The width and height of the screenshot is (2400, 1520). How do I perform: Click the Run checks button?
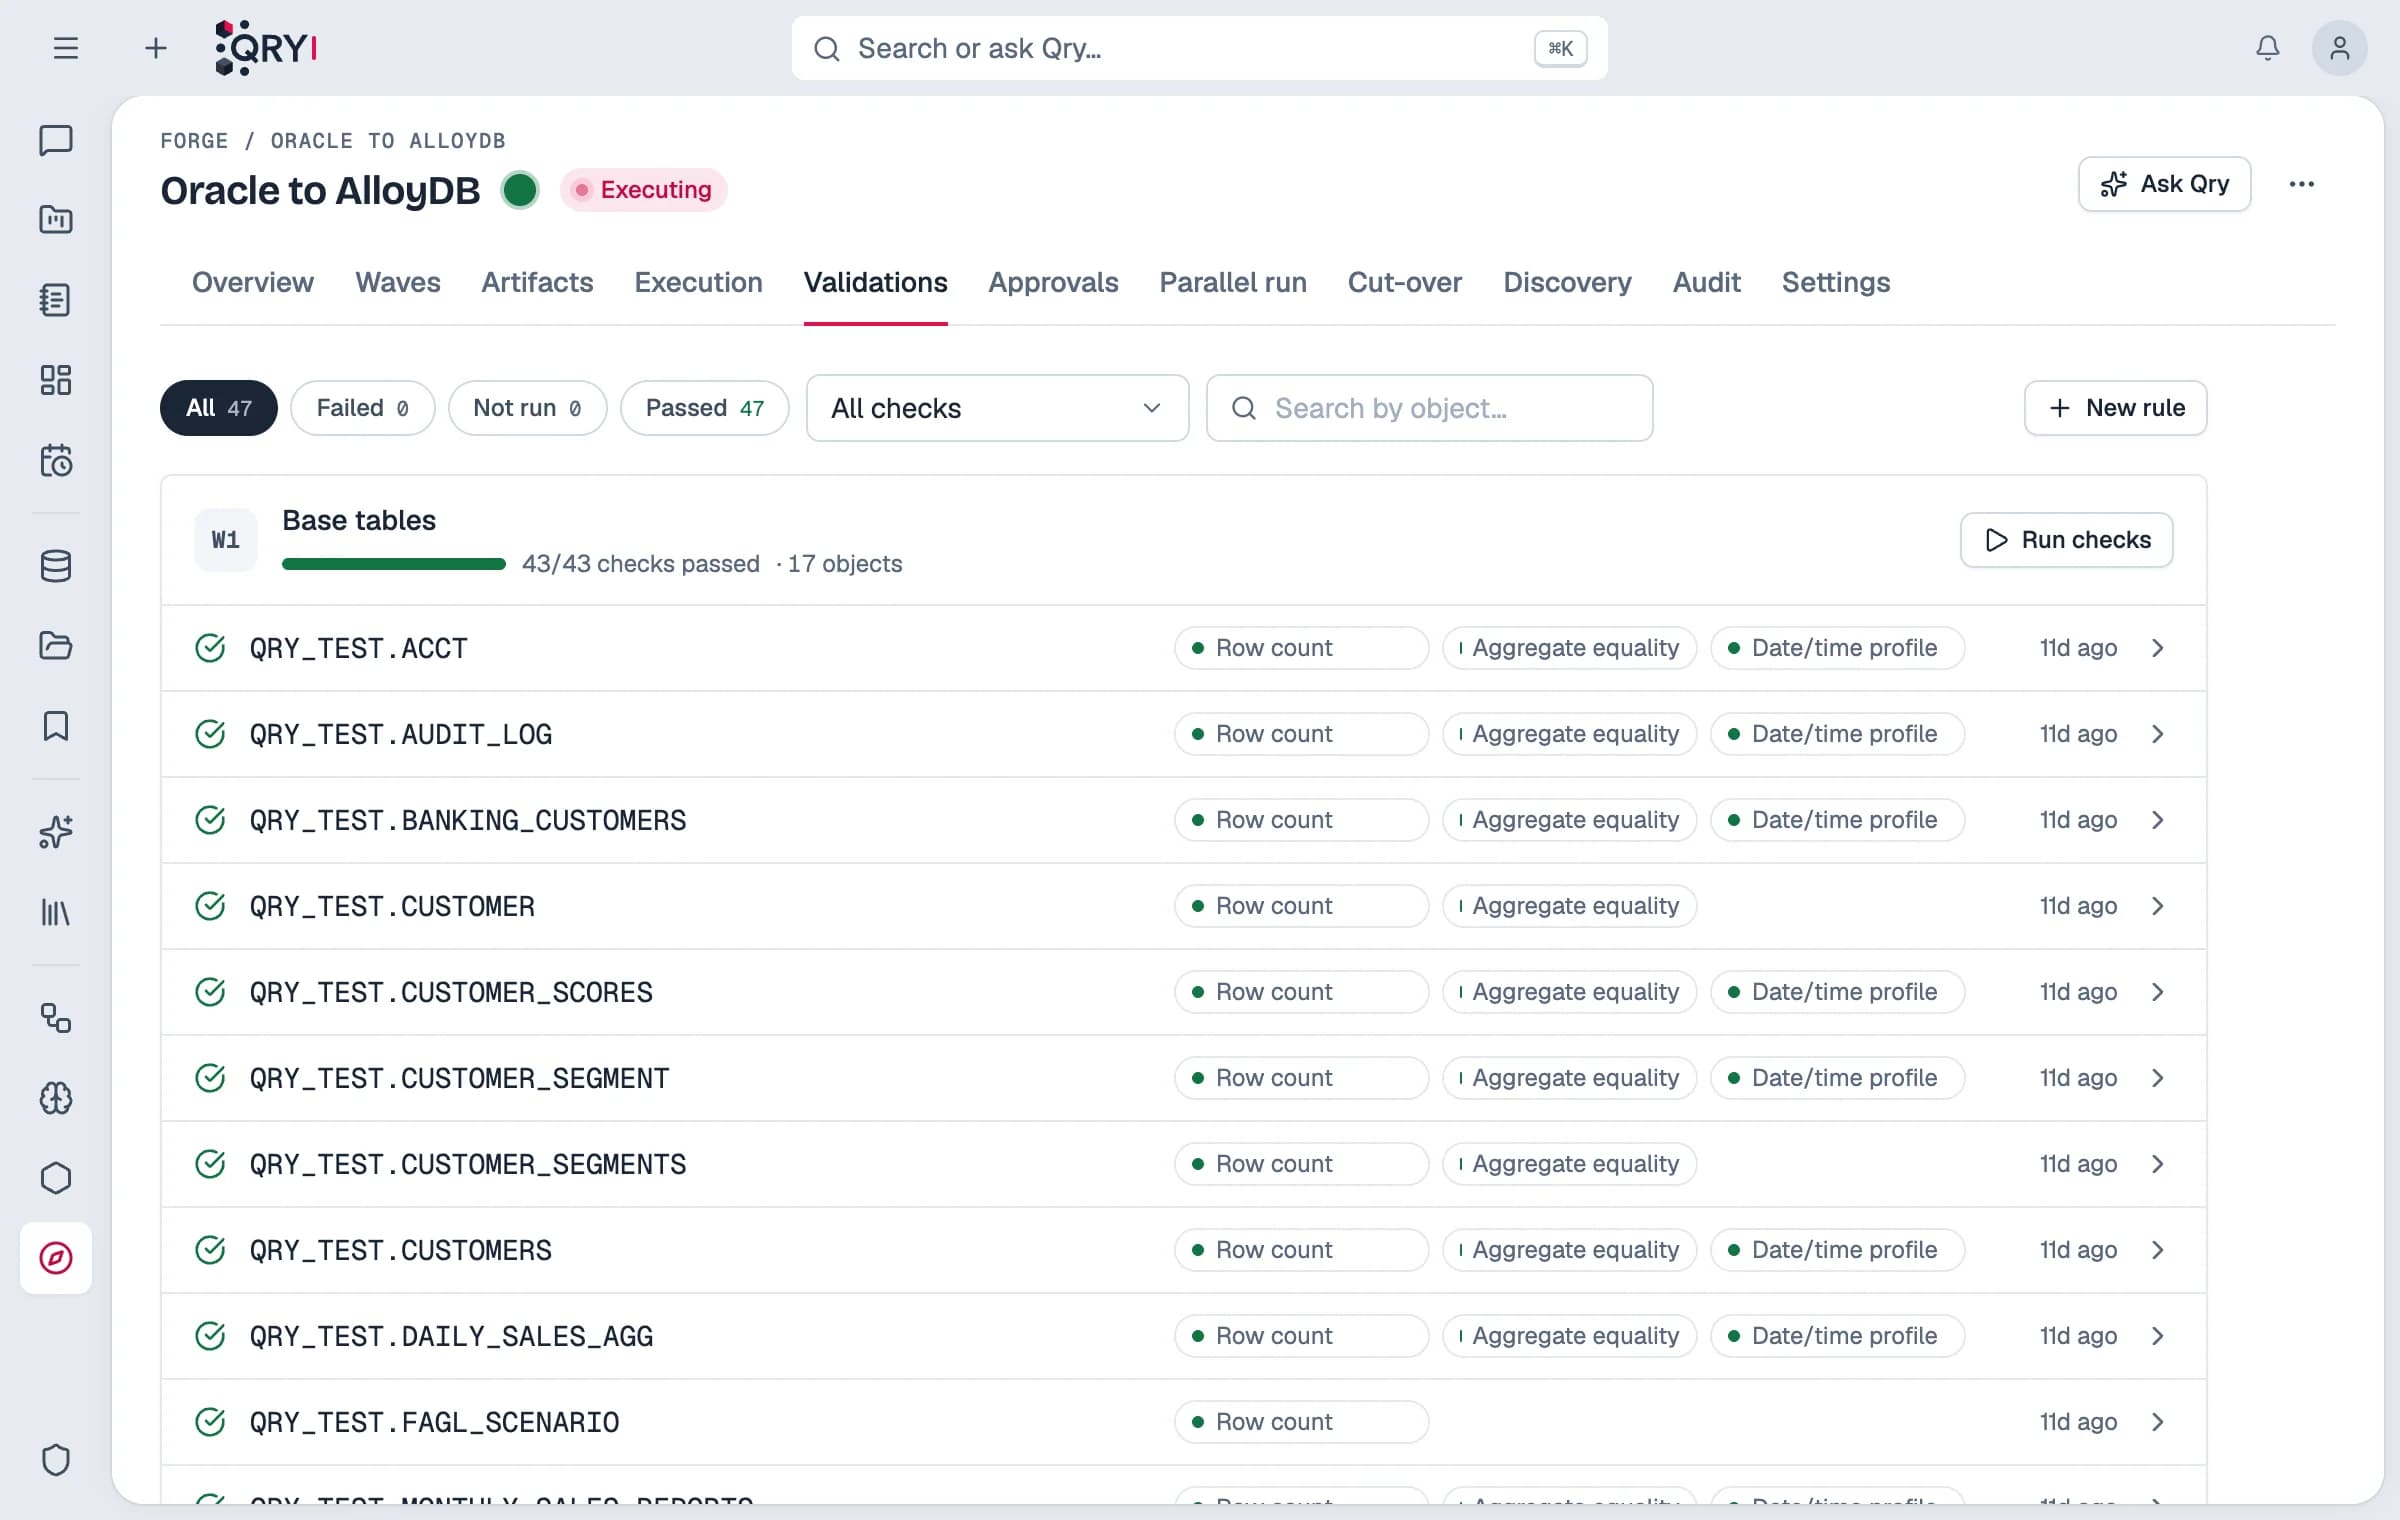point(2066,540)
